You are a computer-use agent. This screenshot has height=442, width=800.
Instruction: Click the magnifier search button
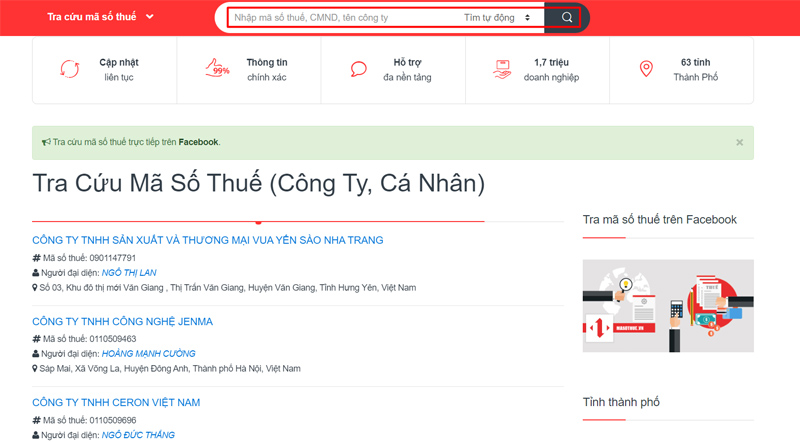point(566,17)
